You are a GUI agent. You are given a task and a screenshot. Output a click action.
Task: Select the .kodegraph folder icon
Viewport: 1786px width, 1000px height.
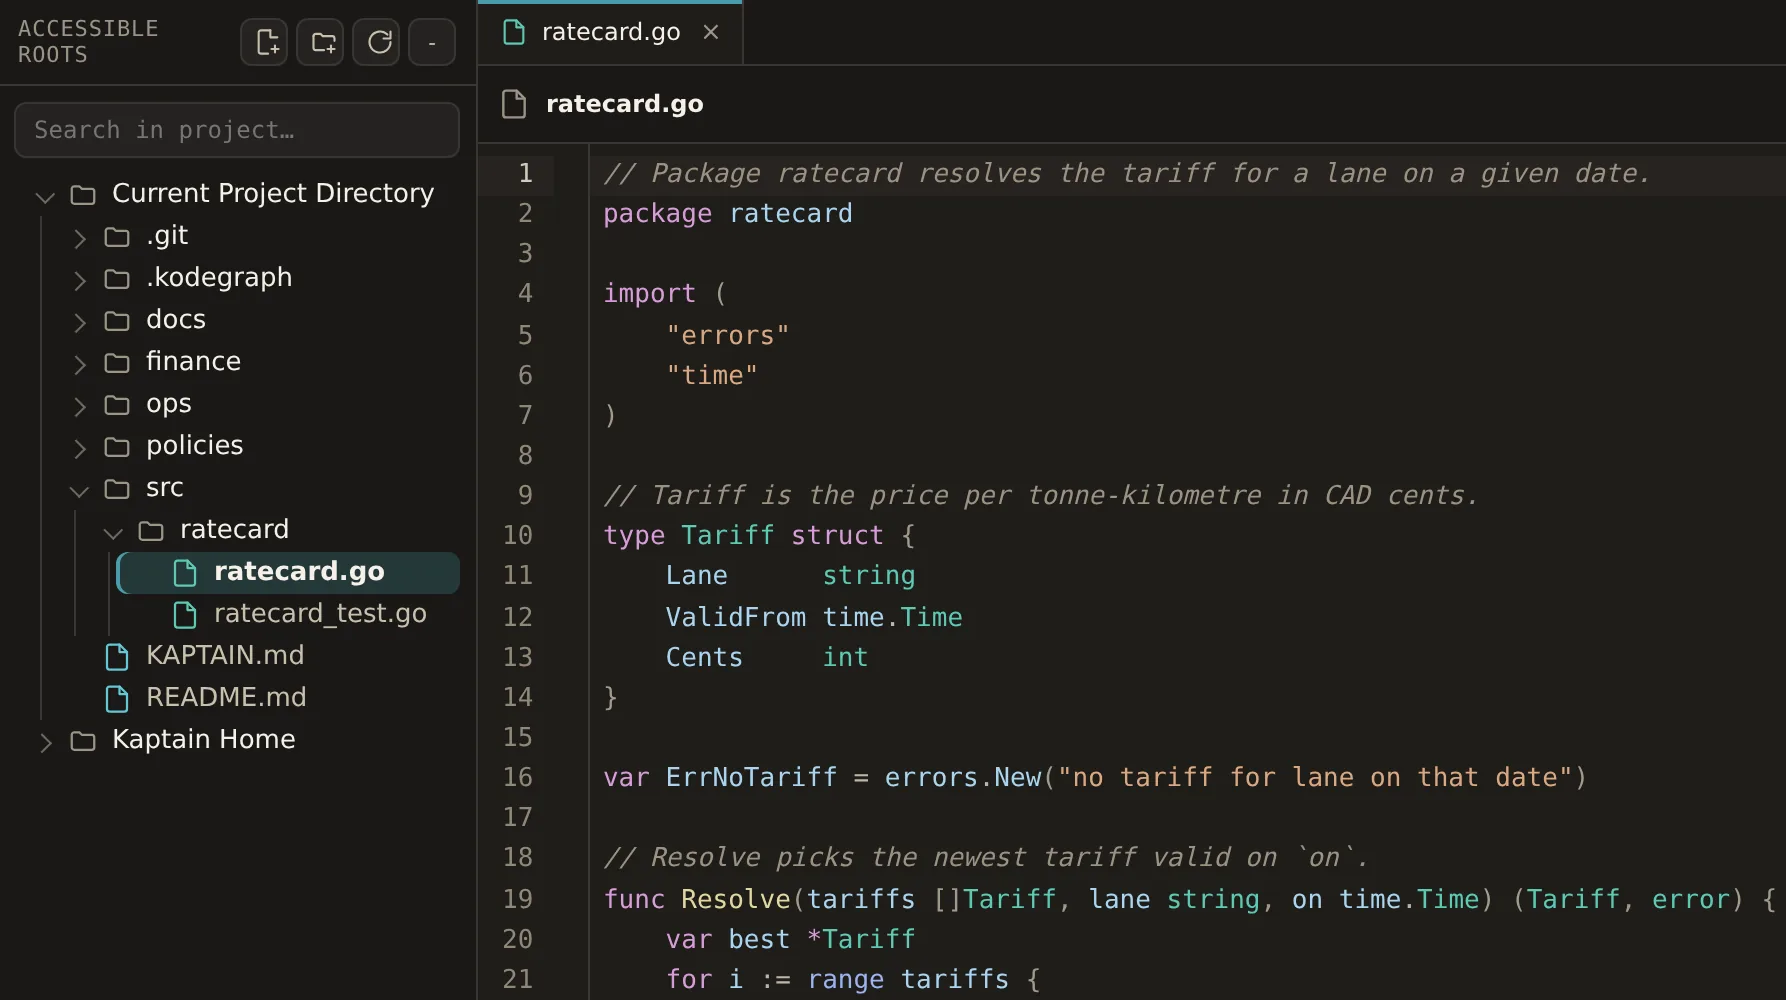(x=117, y=279)
